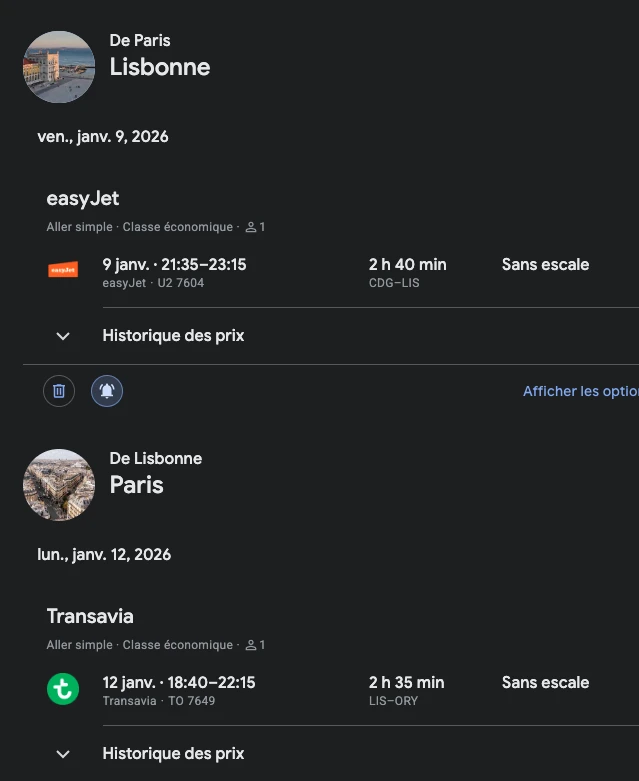Viewport: 639px width, 781px height.
Task: Open Historique des prix under the Transavia flight
Action: pyautogui.click(x=173, y=754)
